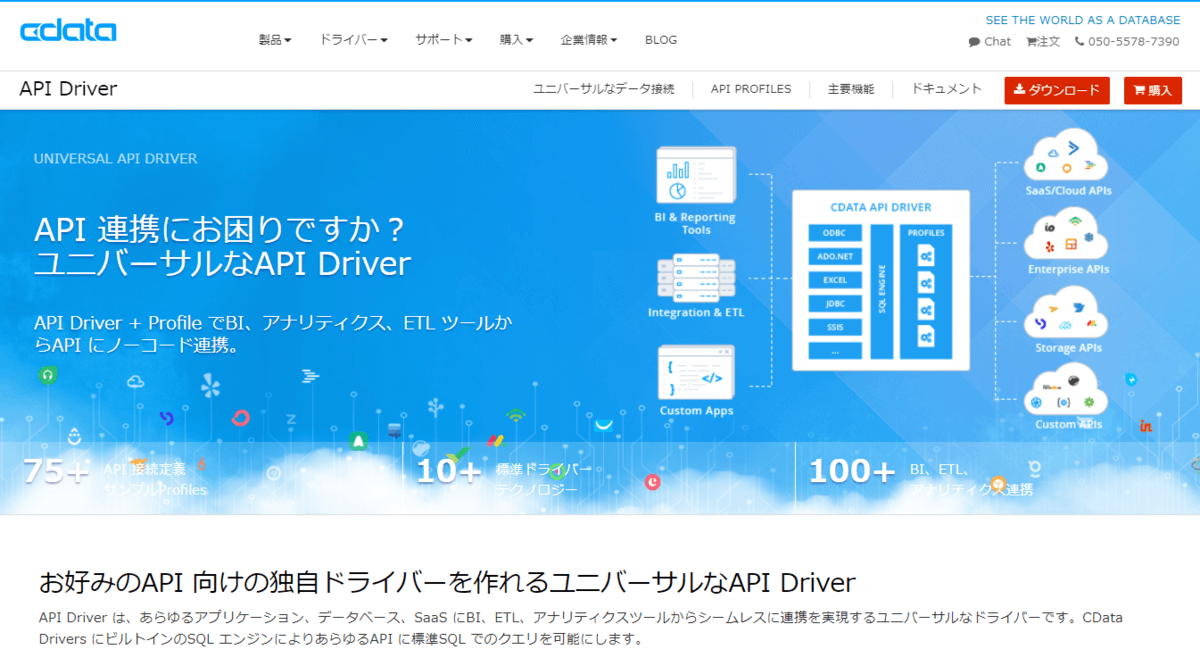Go to 主要機能 section
This screenshot has width=1200, height=666.
(851, 89)
